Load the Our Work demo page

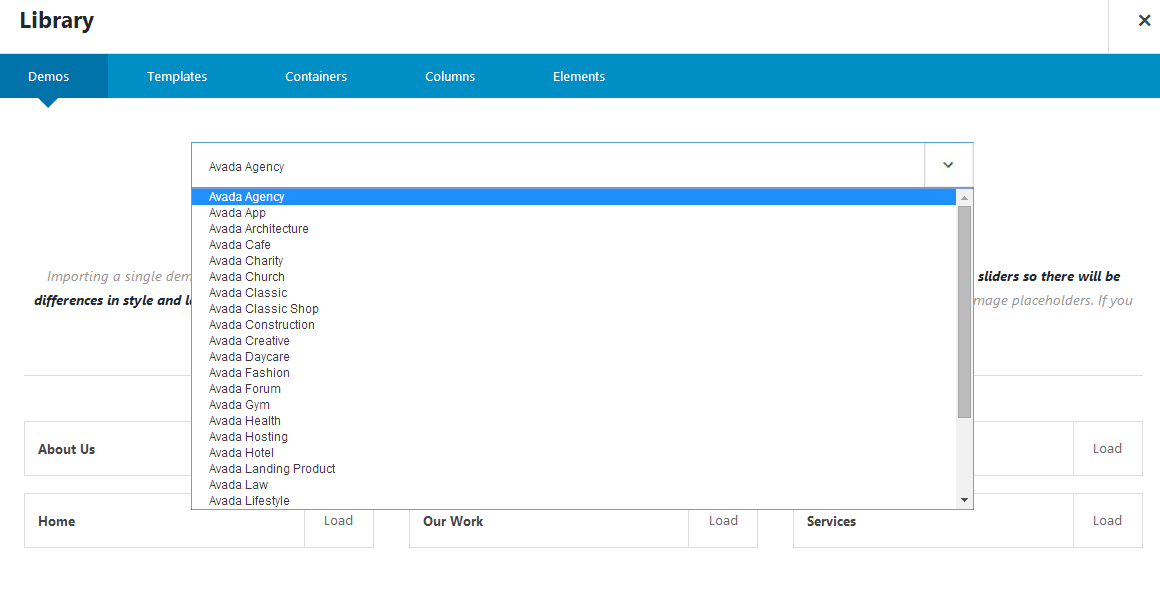[x=723, y=521]
